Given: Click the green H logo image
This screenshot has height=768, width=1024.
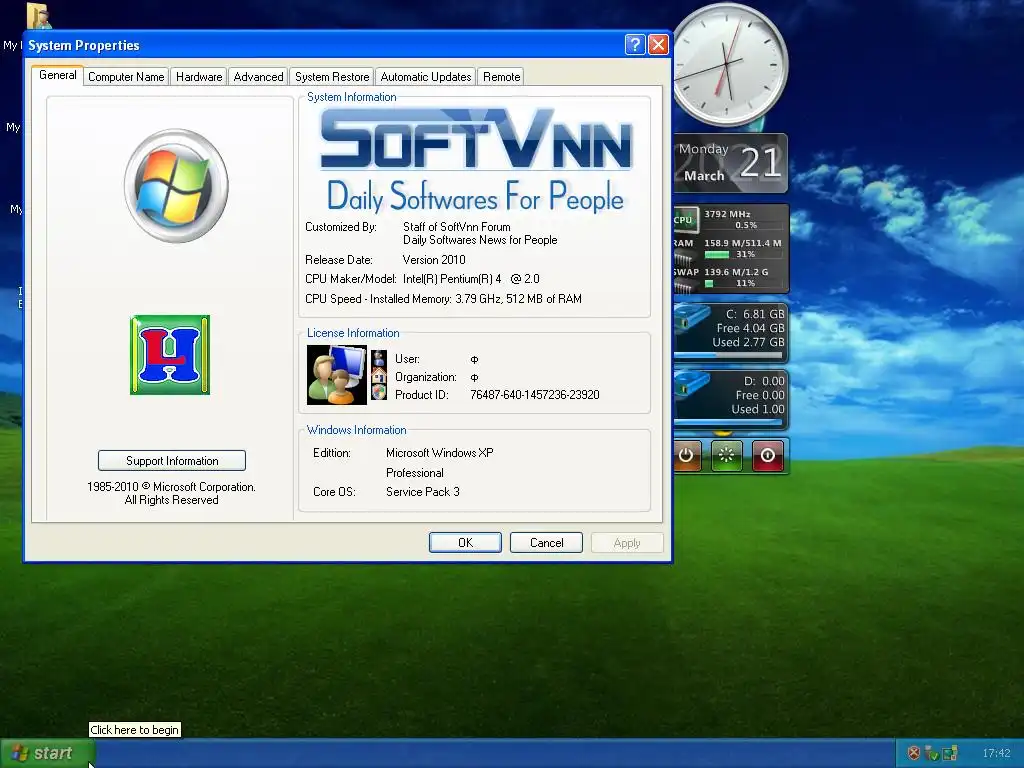Looking at the screenshot, I should pyautogui.click(x=170, y=355).
